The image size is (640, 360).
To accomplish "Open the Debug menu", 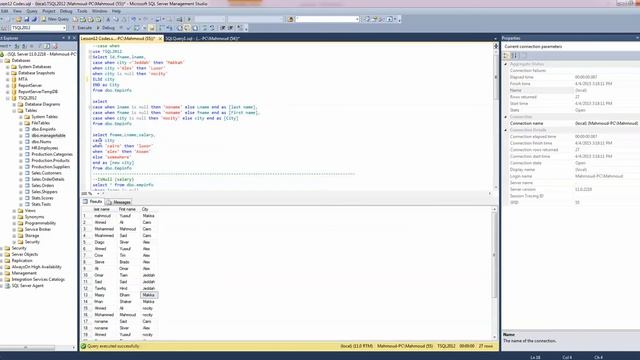I will tap(66, 11).
